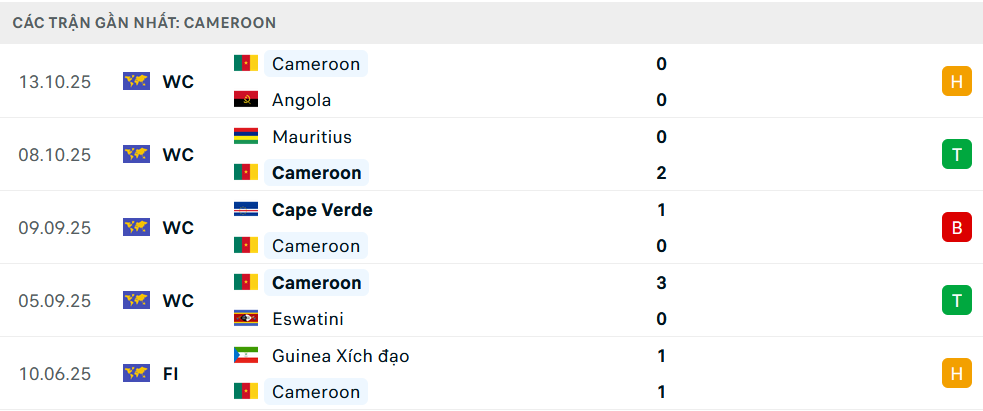Click the Mauritius flag icon
983x411 pixels.
click(x=245, y=137)
